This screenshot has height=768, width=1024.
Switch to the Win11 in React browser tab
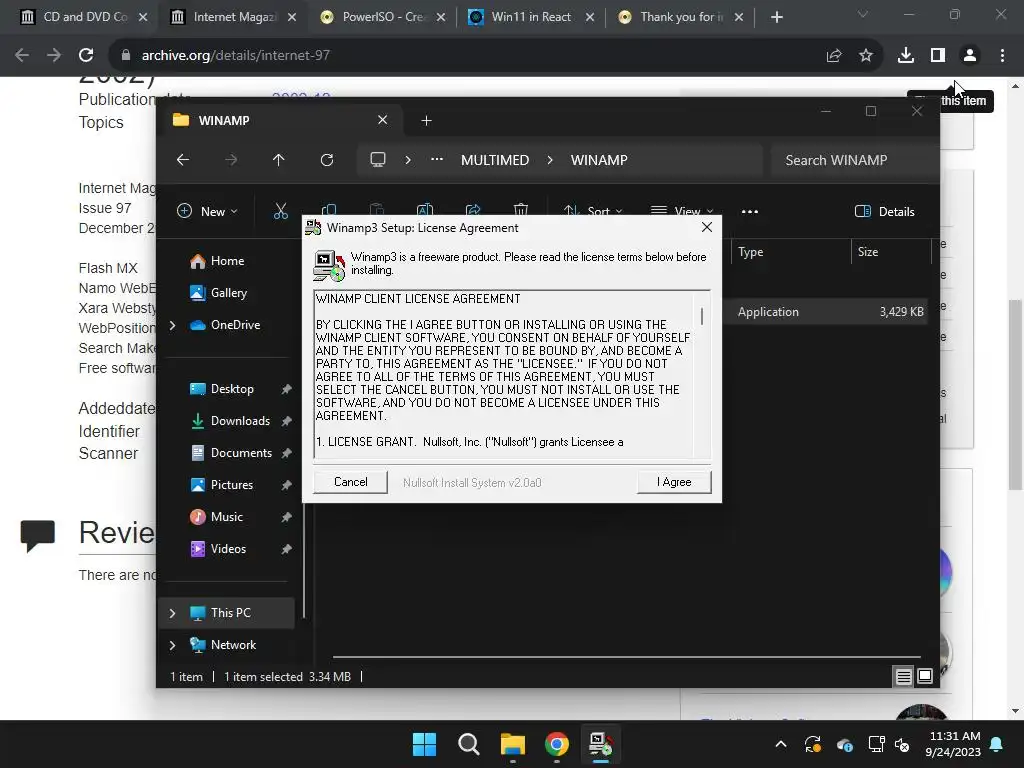click(x=532, y=17)
